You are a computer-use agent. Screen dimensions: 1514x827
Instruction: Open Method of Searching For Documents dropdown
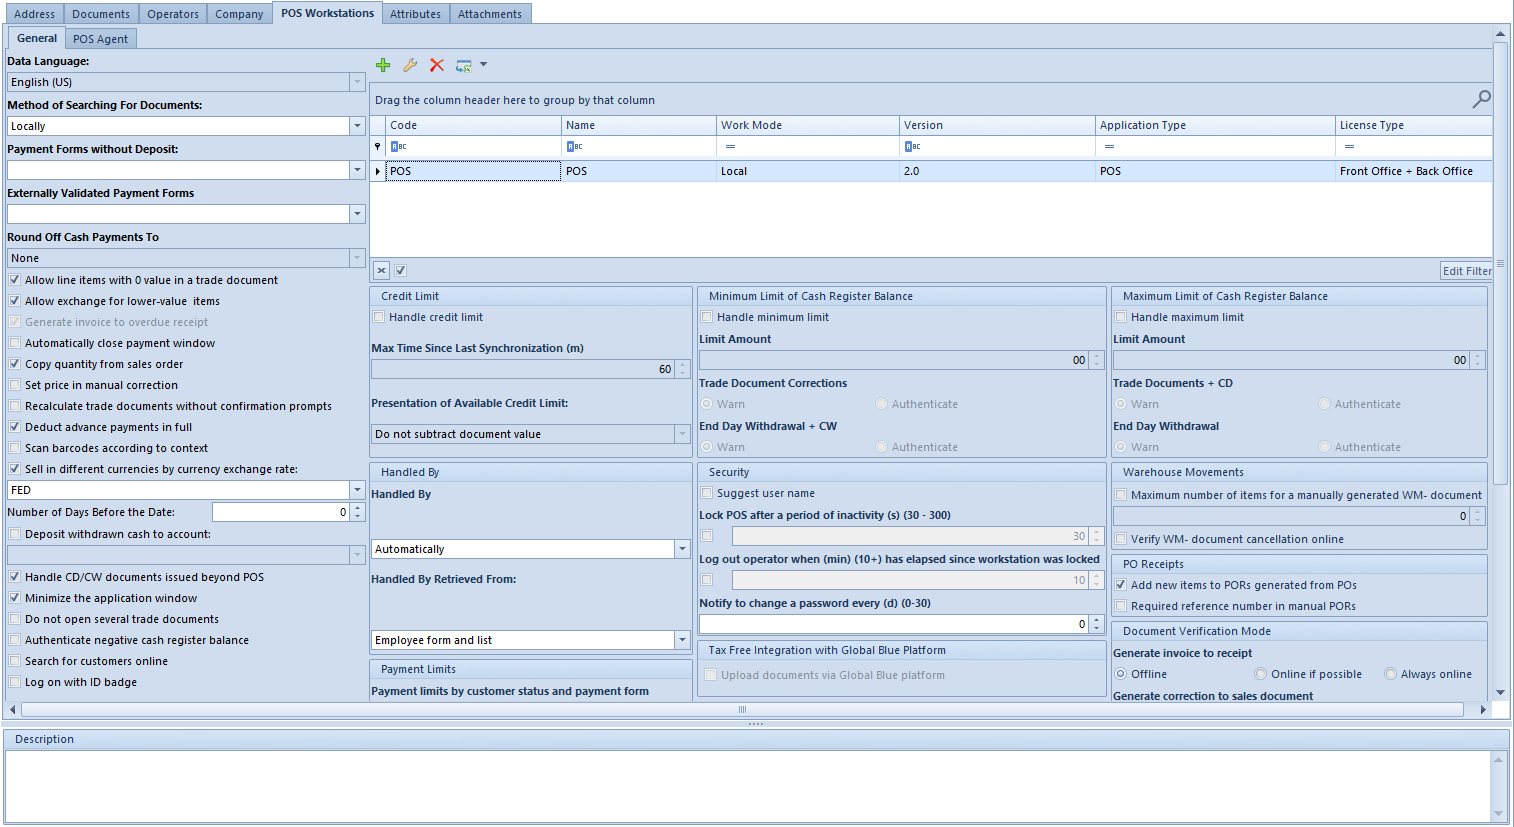pyautogui.click(x=357, y=126)
